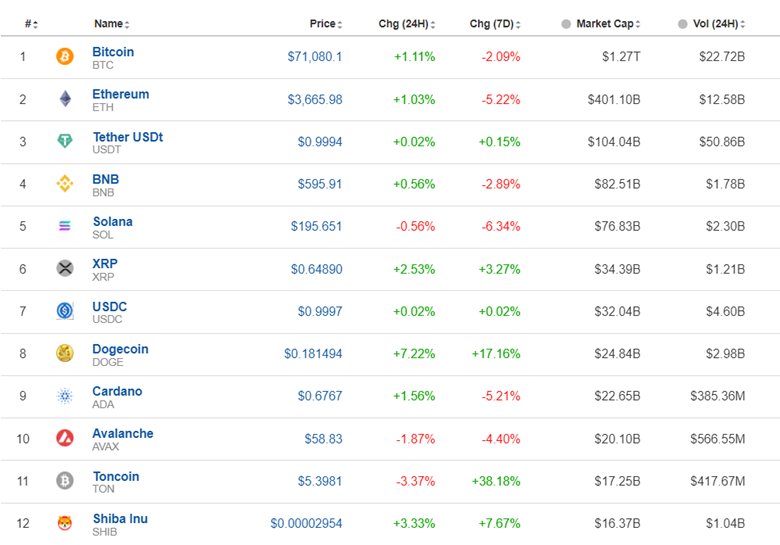This screenshot has width=780, height=545.
Task: Open the Shiba Inu link
Action: pyautogui.click(x=120, y=519)
